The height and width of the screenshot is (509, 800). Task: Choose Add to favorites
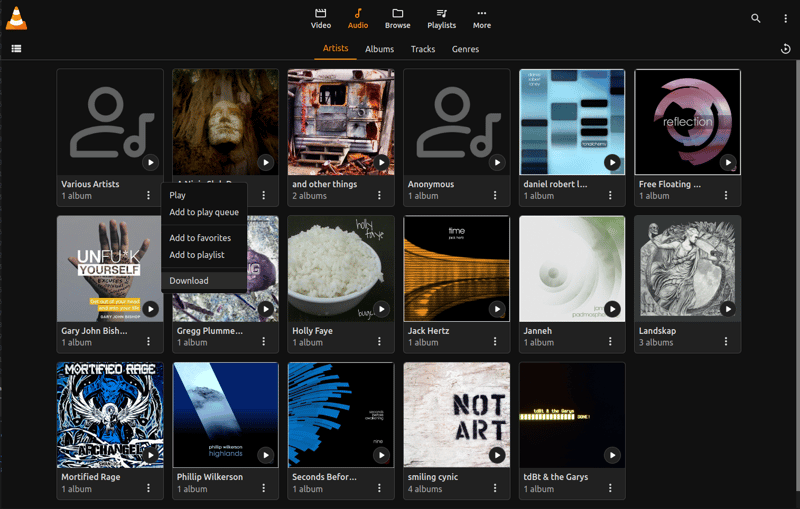tap(204, 238)
